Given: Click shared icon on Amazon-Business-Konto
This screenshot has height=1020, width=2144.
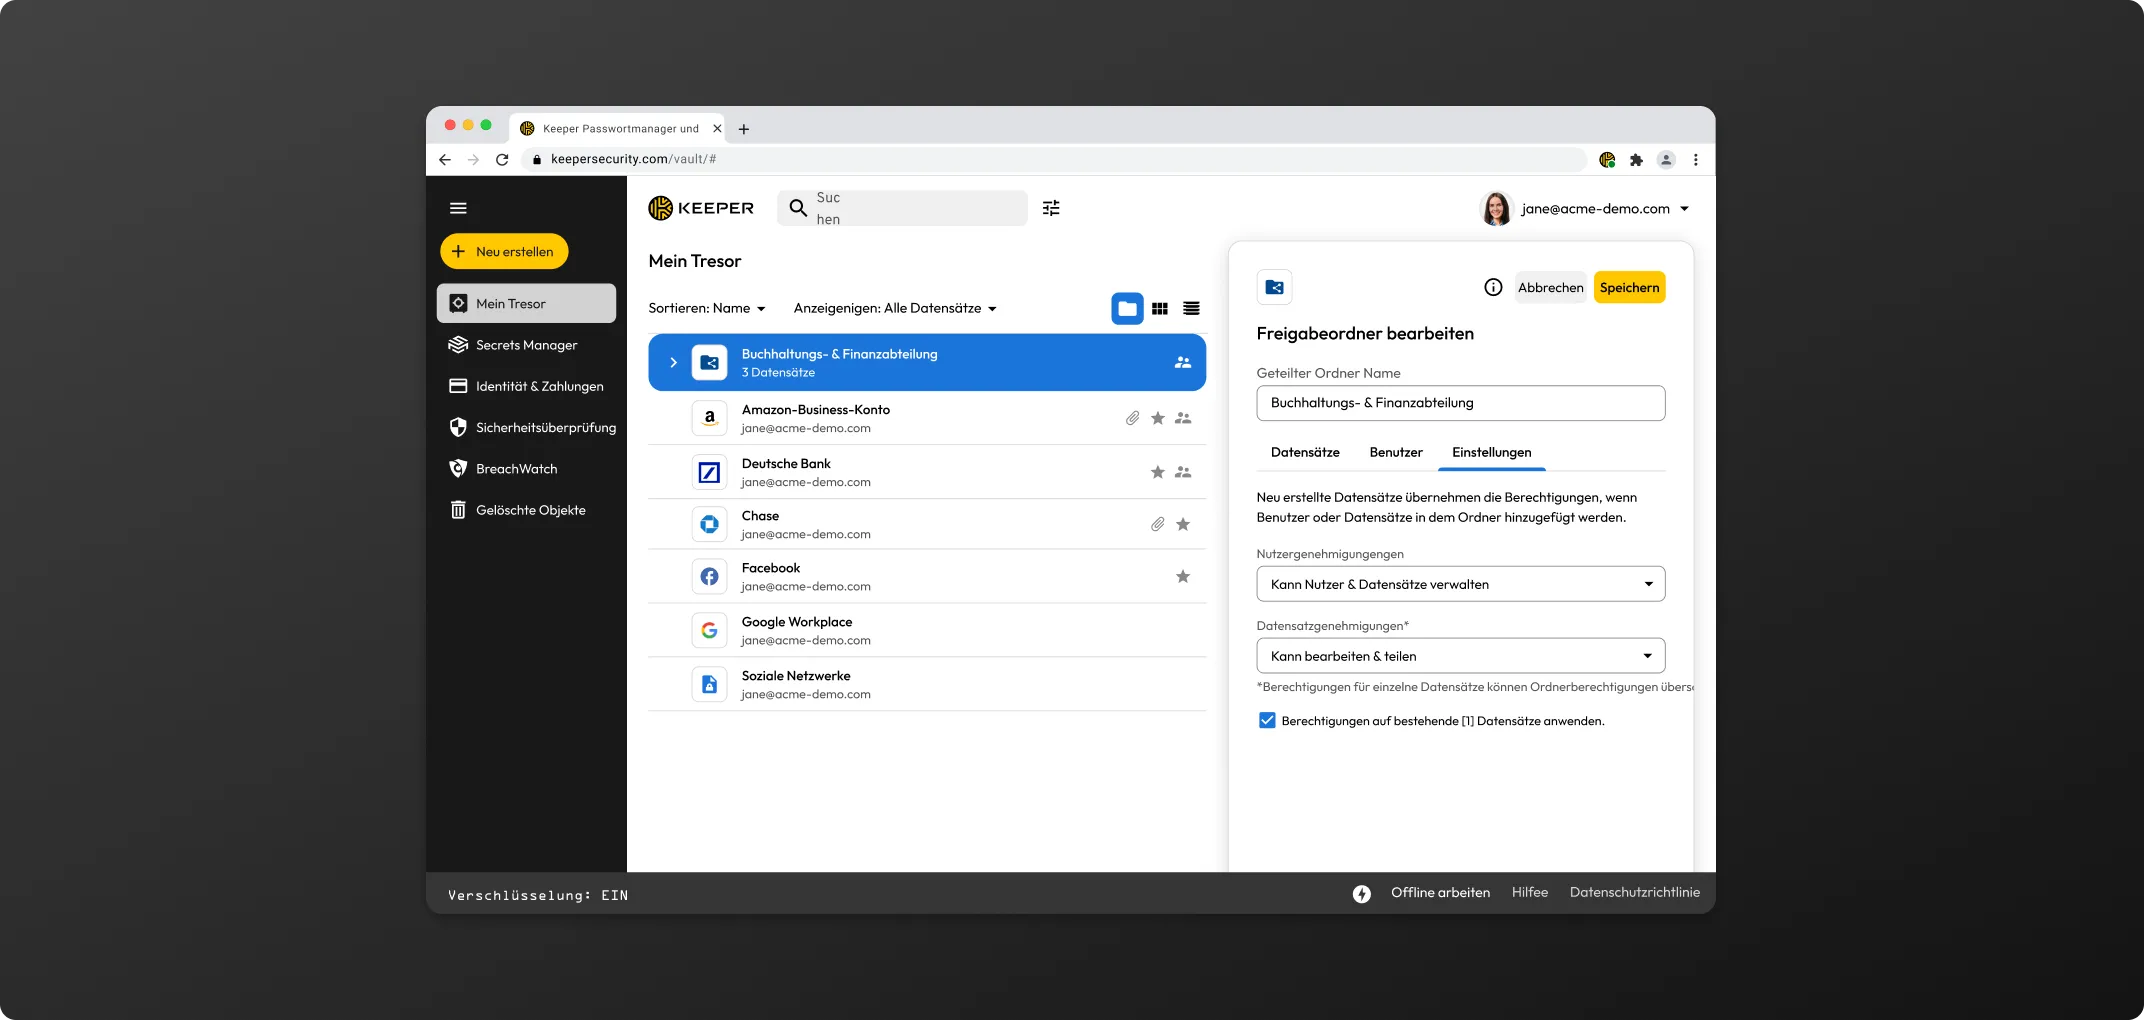Looking at the screenshot, I should point(1183,418).
